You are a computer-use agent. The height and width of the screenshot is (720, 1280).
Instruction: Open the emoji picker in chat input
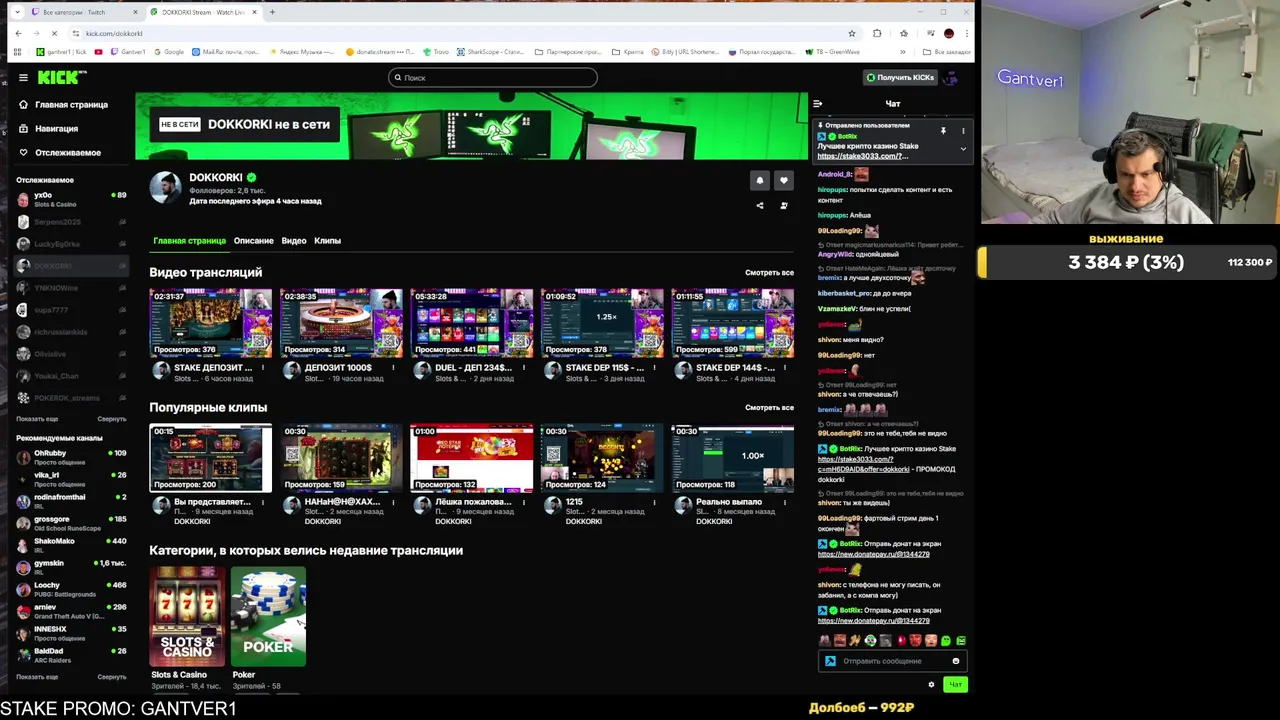point(955,661)
